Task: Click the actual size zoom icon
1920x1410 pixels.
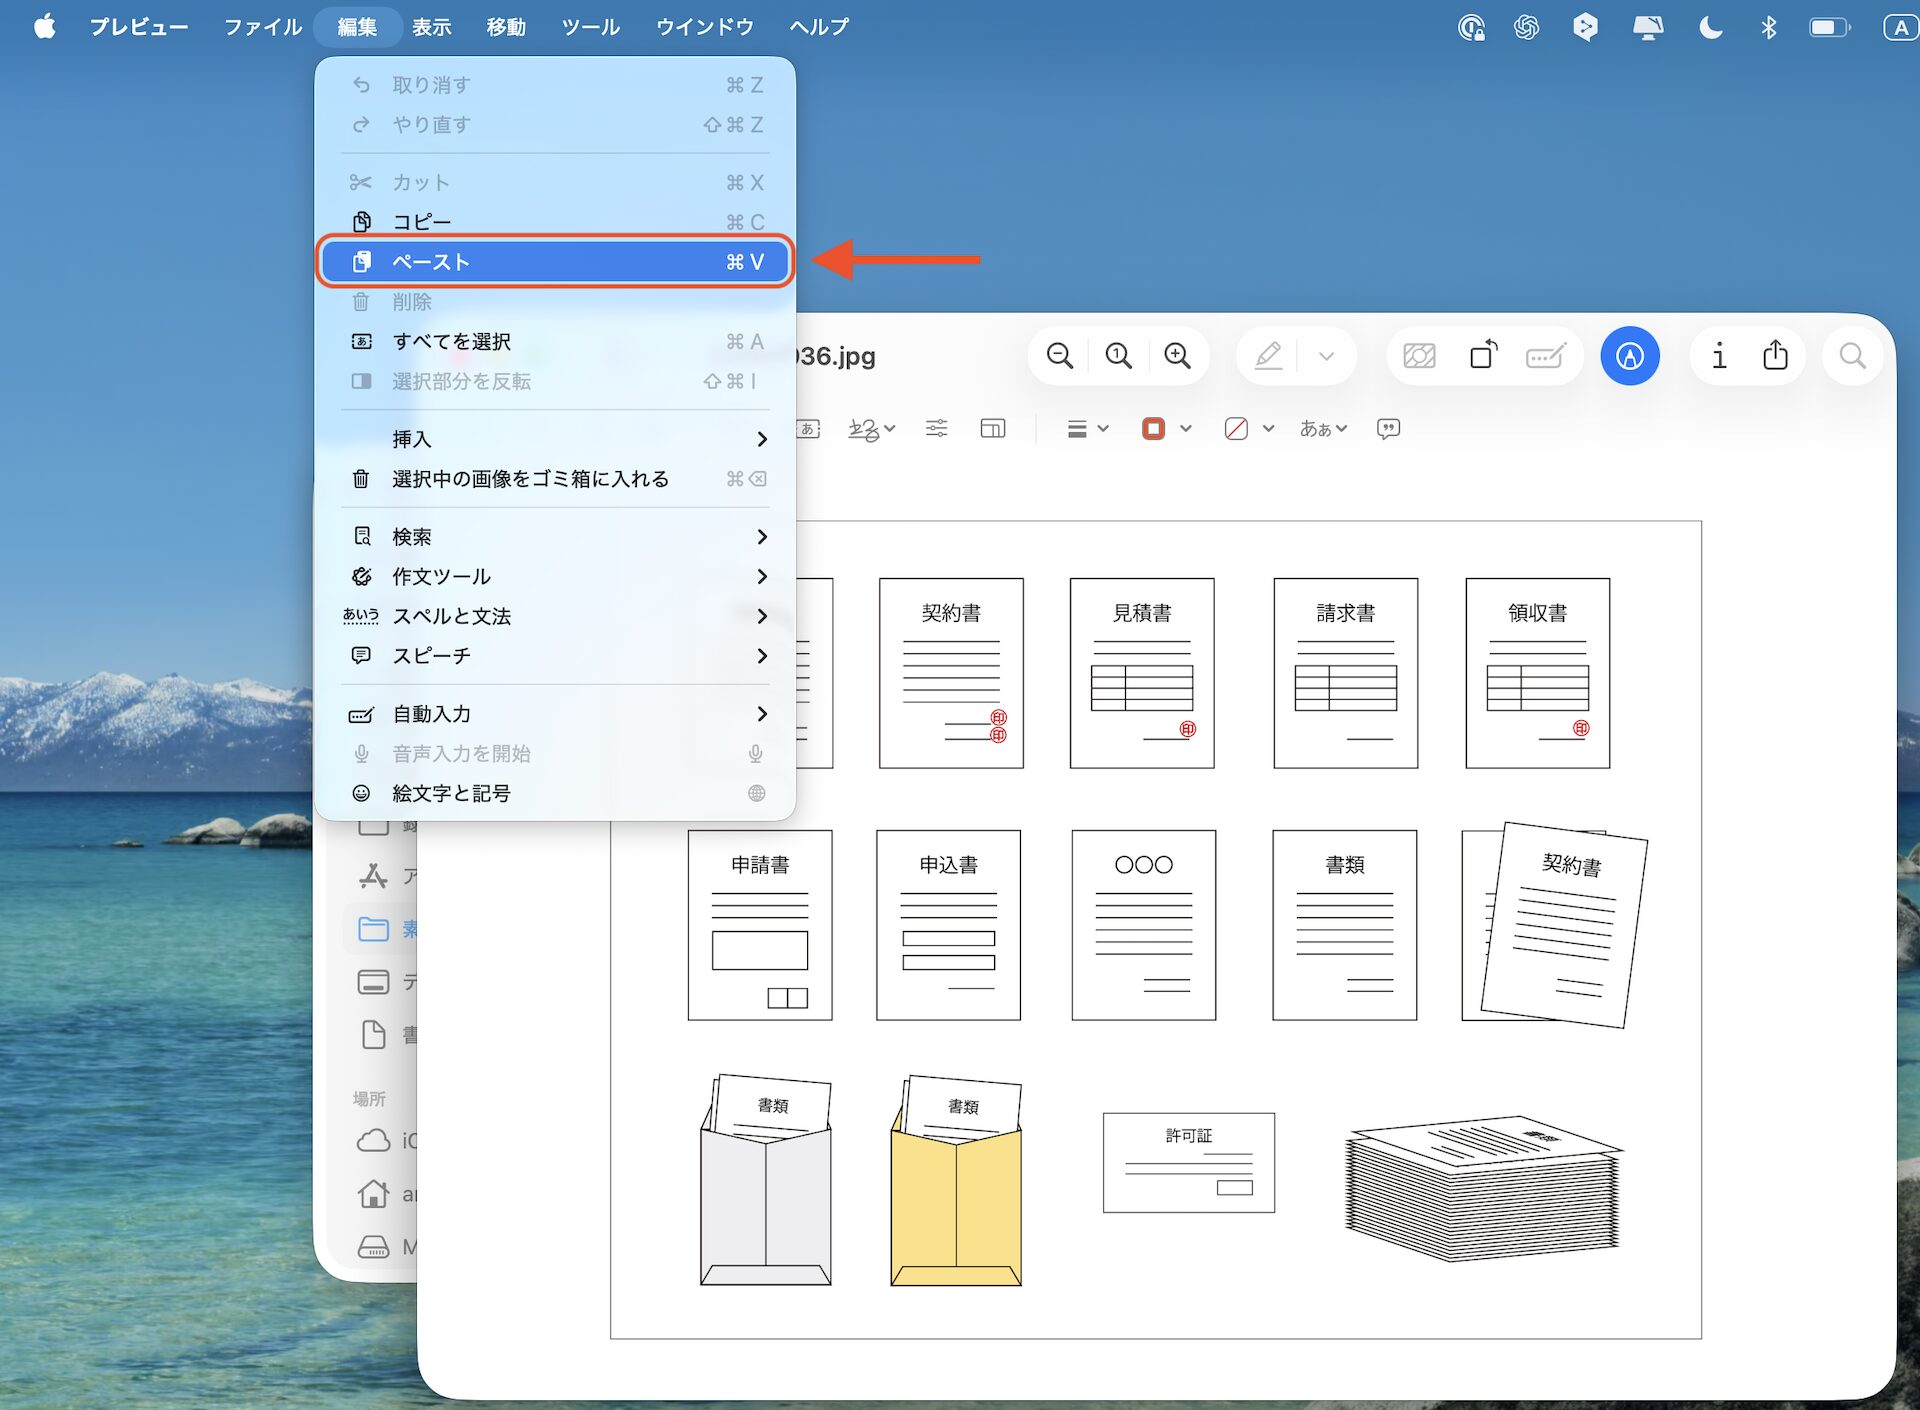Action: click(1118, 356)
